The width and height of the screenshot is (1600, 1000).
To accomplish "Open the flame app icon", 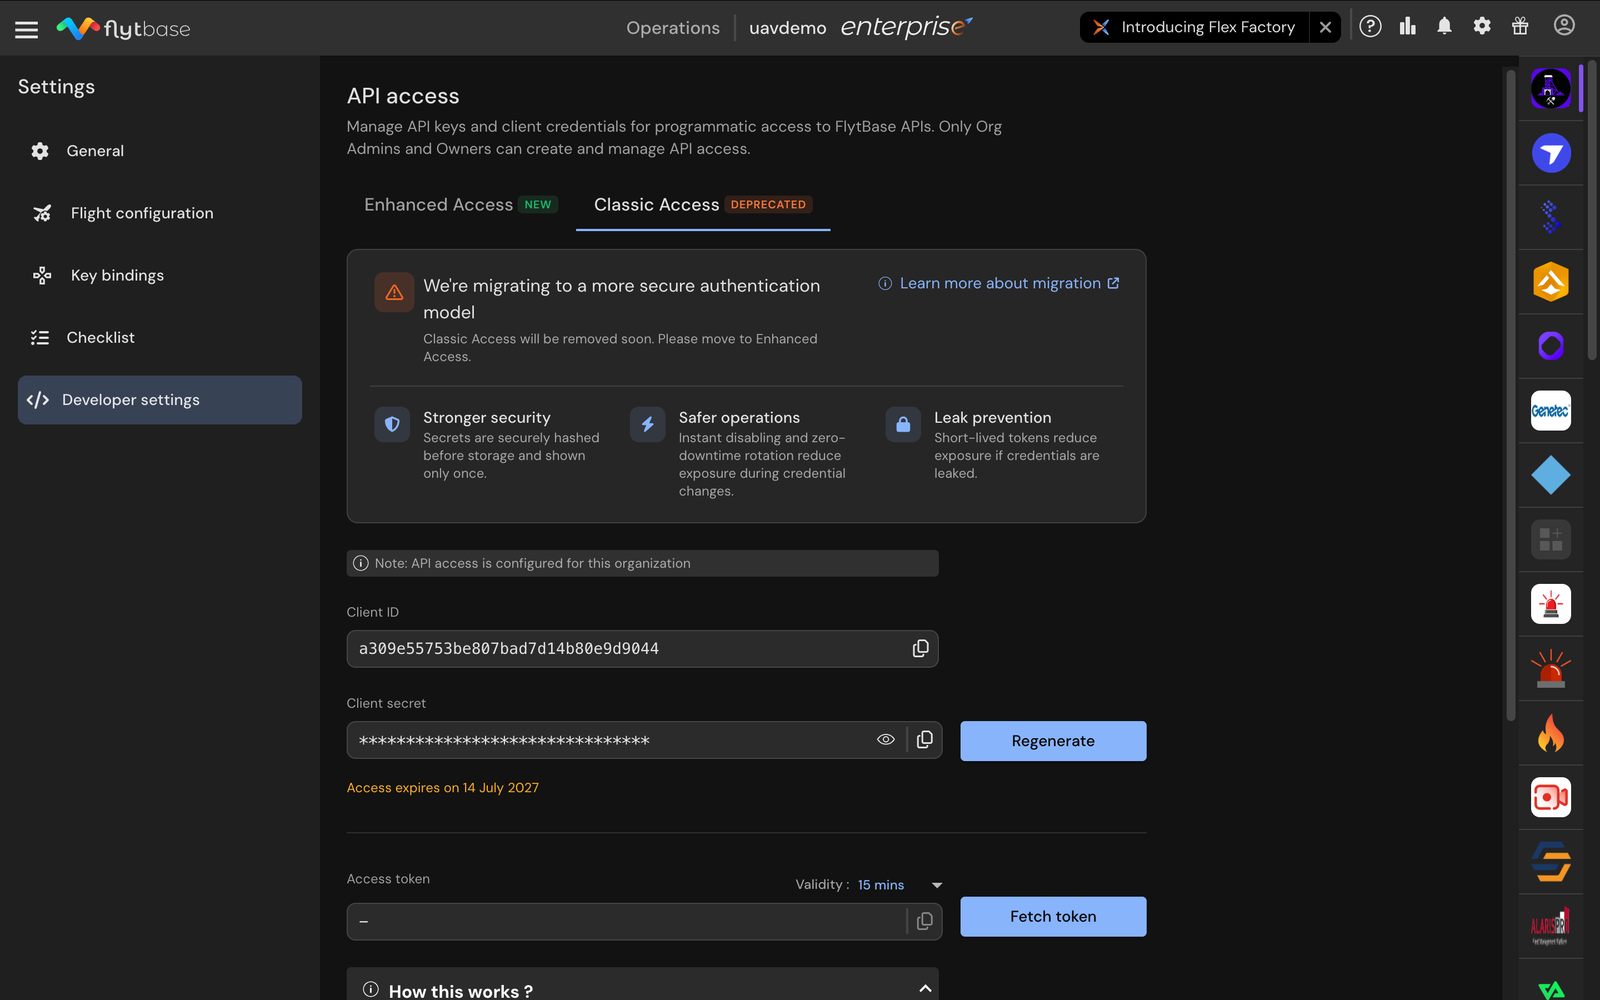I will (1551, 733).
